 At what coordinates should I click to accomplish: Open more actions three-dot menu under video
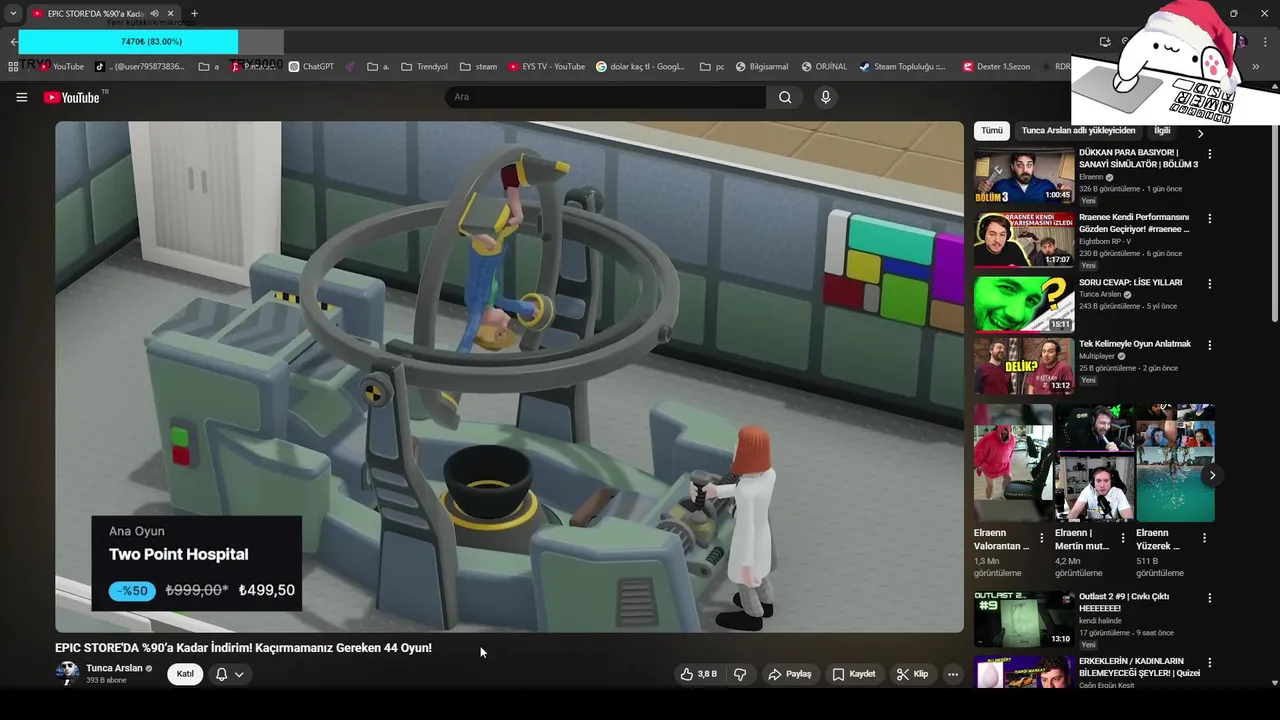pos(953,674)
